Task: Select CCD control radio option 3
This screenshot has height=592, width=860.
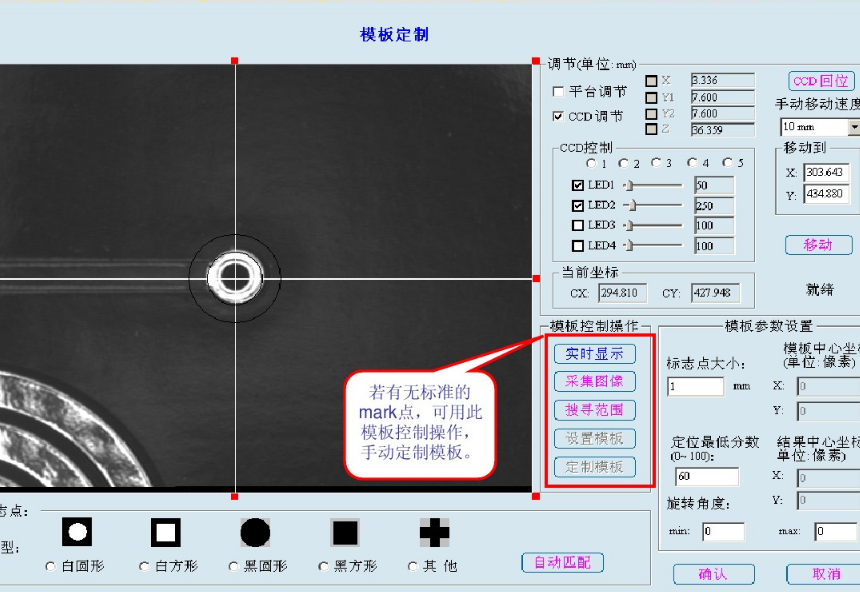Action: coord(654,163)
